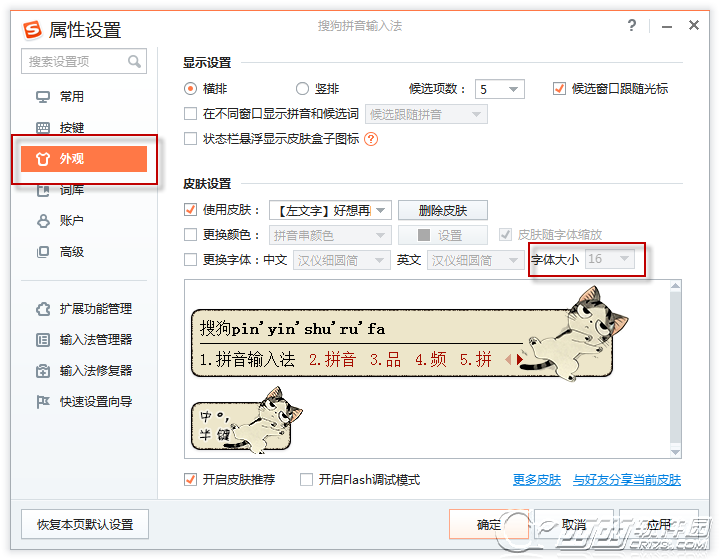Click the 确定 button
Viewport: 720px width, 560px height.
tap(489, 524)
